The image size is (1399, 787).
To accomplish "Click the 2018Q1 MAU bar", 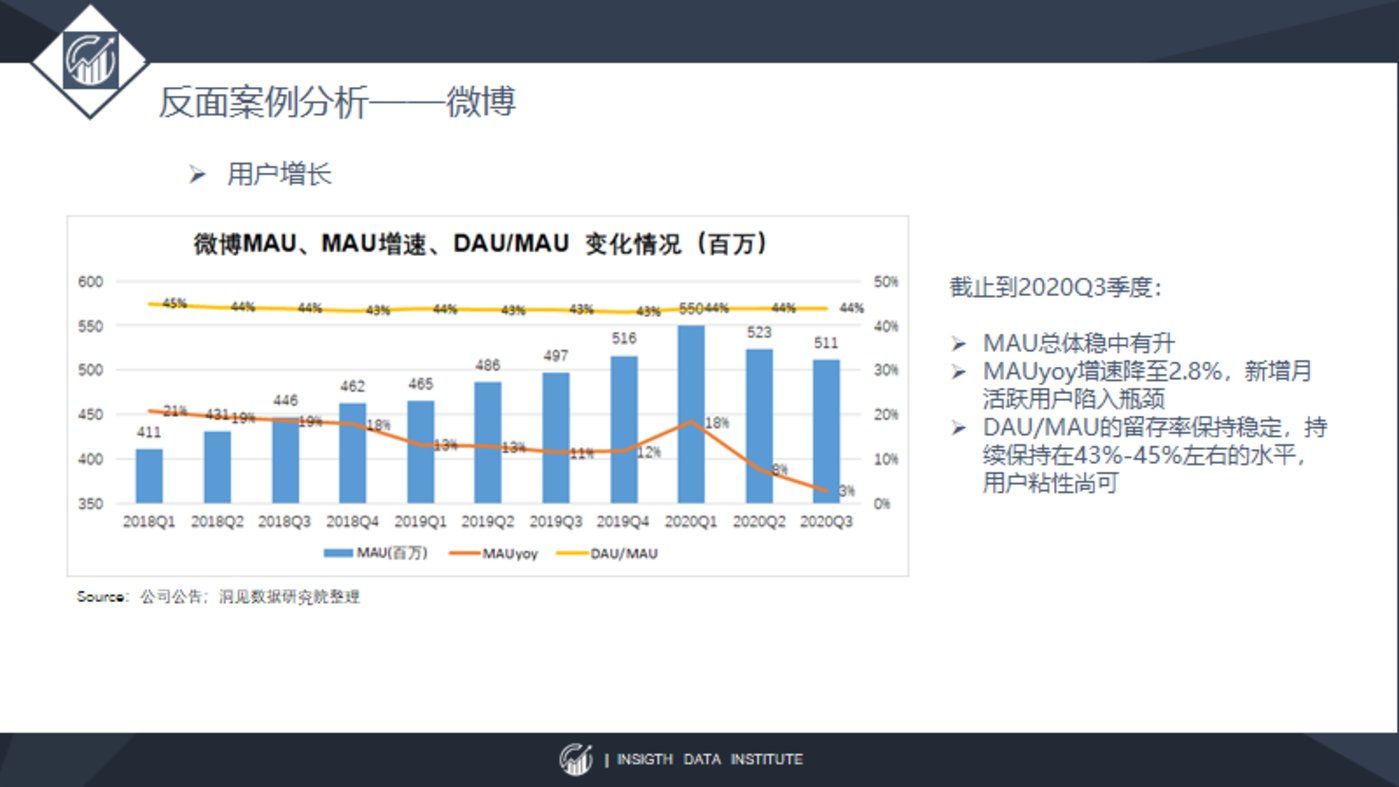I will pos(149,476).
